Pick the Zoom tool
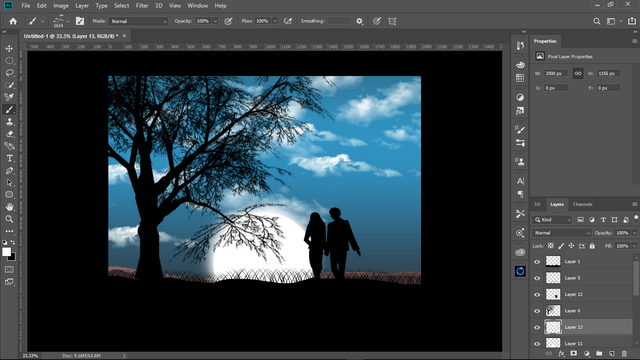 (9, 219)
